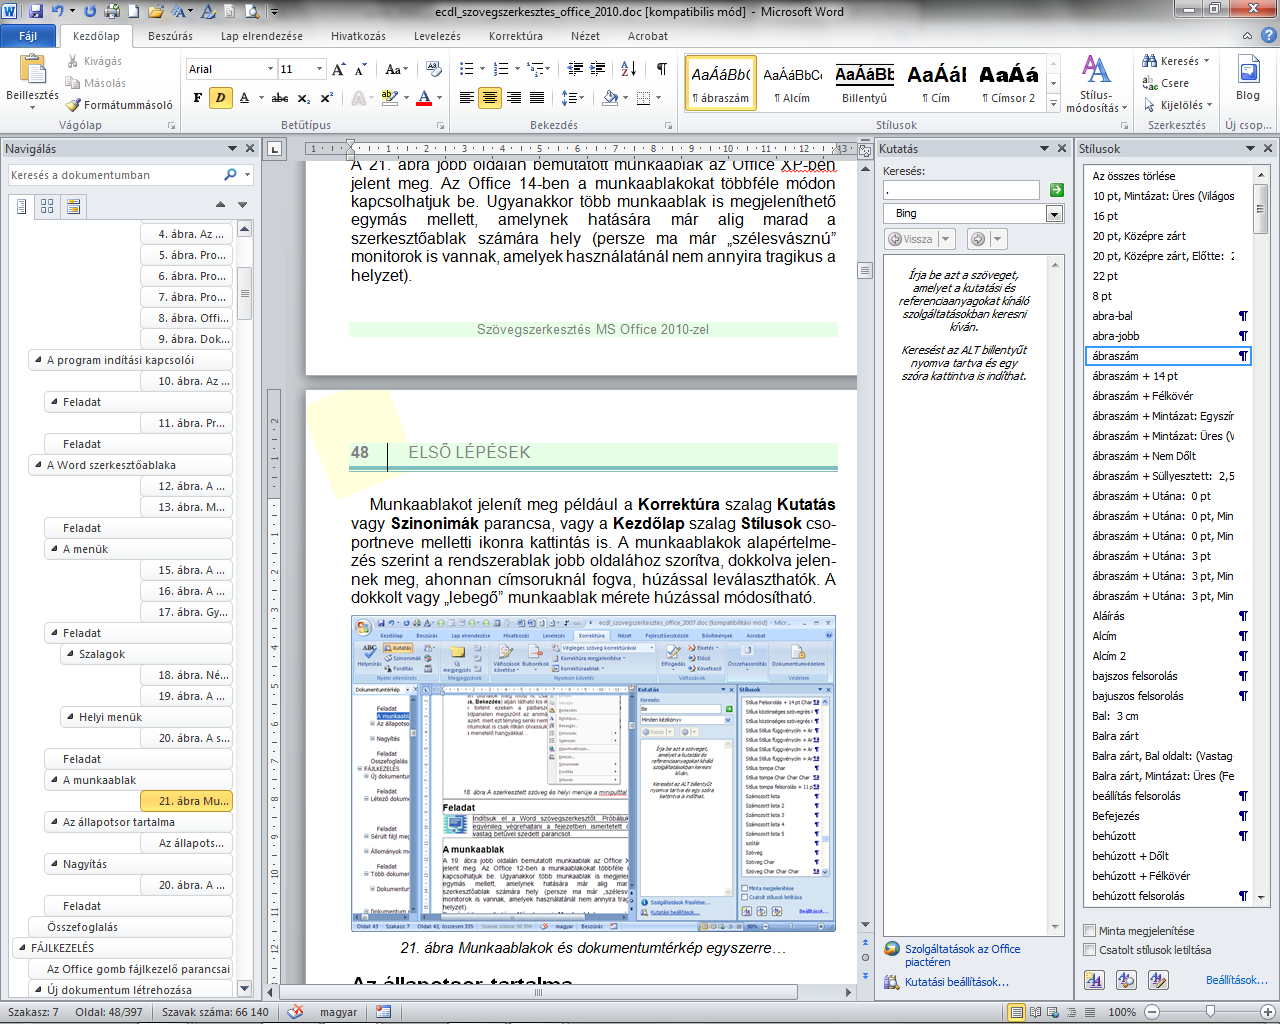Click the bullet list icon

466,69
